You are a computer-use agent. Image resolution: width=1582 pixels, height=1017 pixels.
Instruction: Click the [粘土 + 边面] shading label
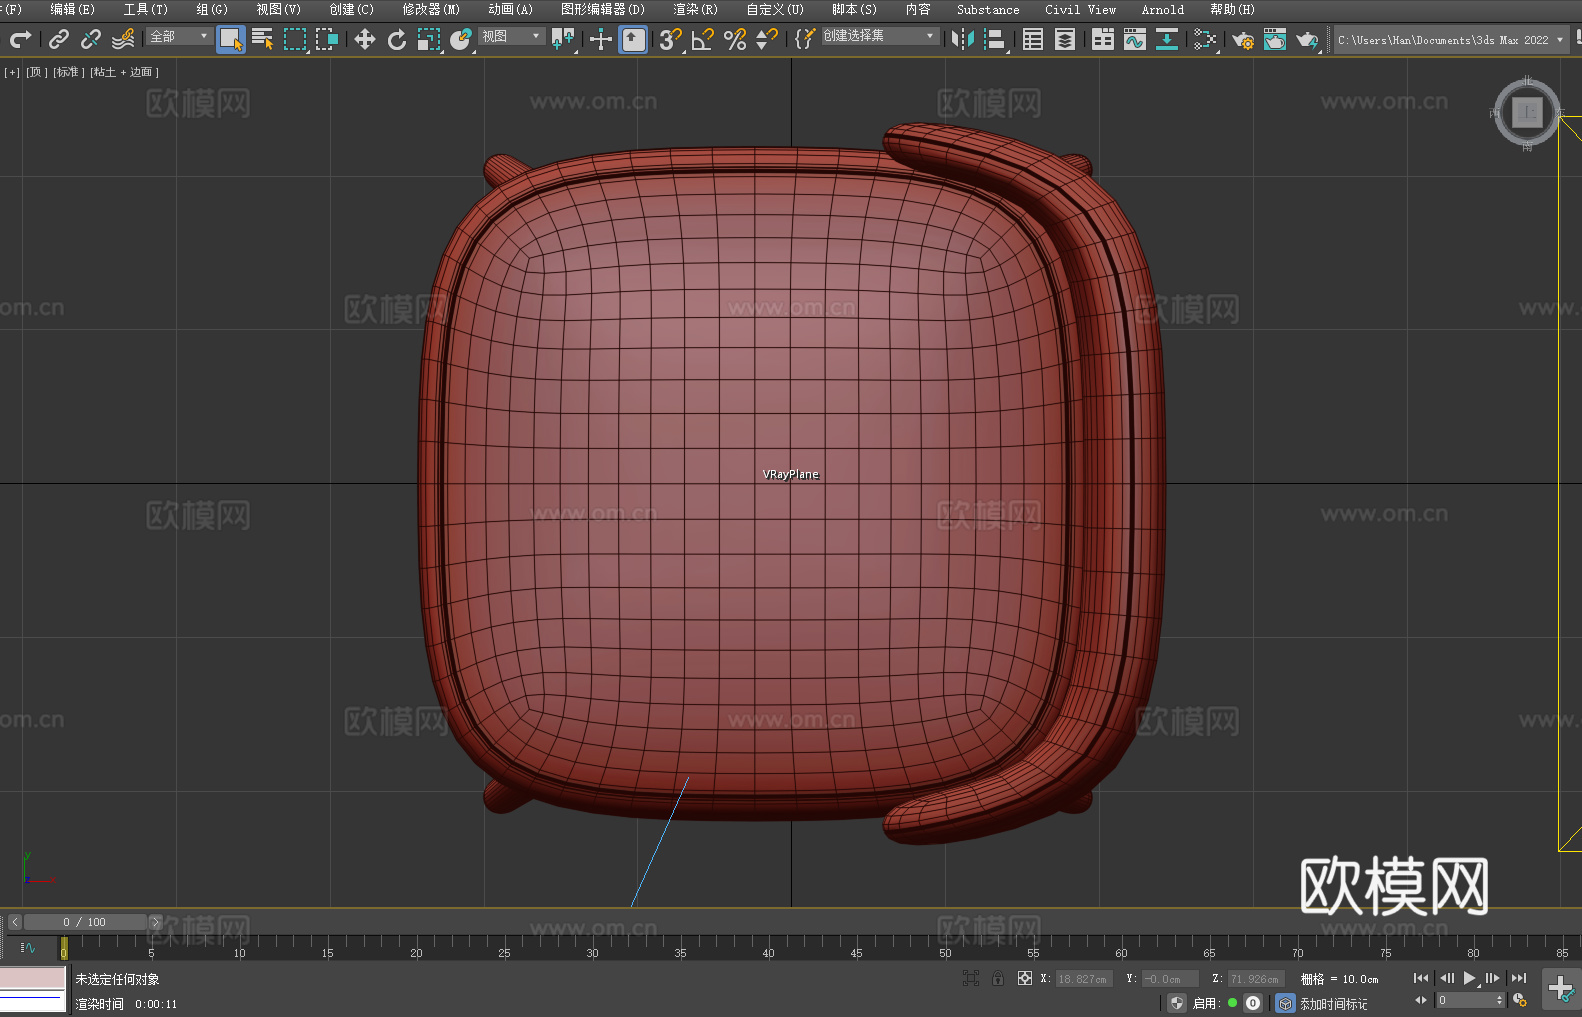125,72
